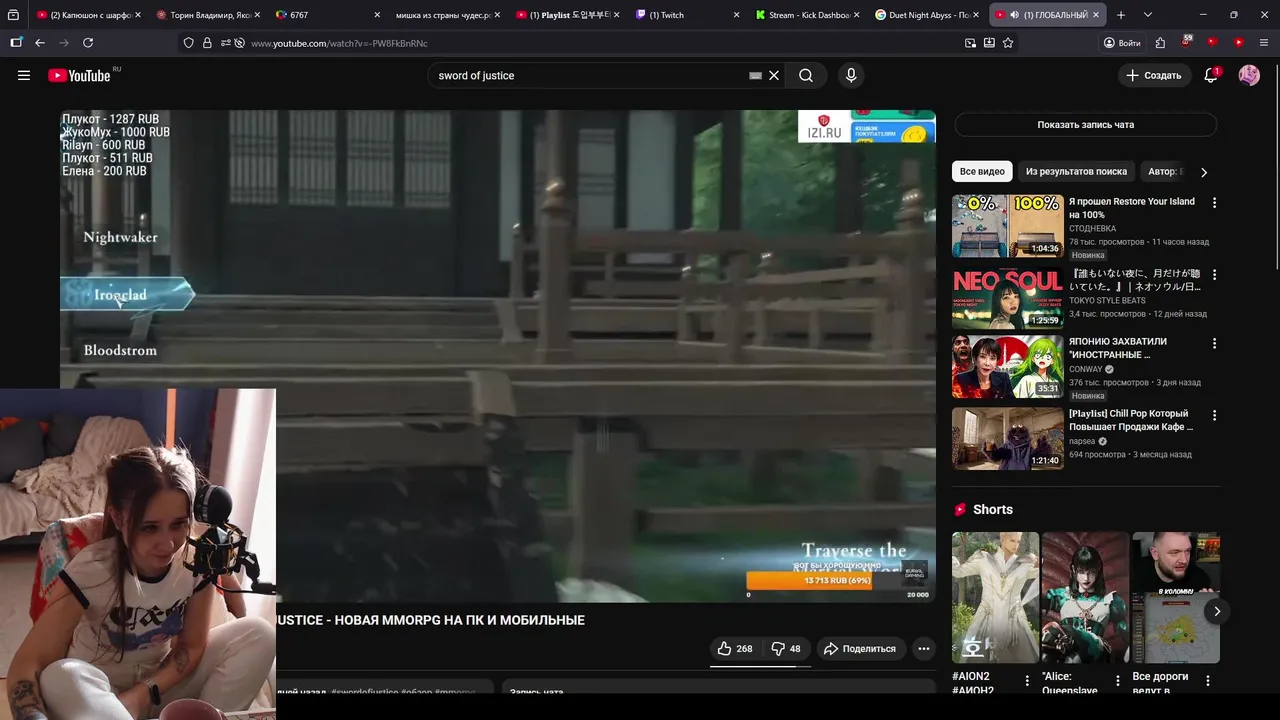This screenshot has width=1280, height=720.
Task: Open the #AION2 short thumbnail
Action: pyautogui.click(x=995, y=597)
